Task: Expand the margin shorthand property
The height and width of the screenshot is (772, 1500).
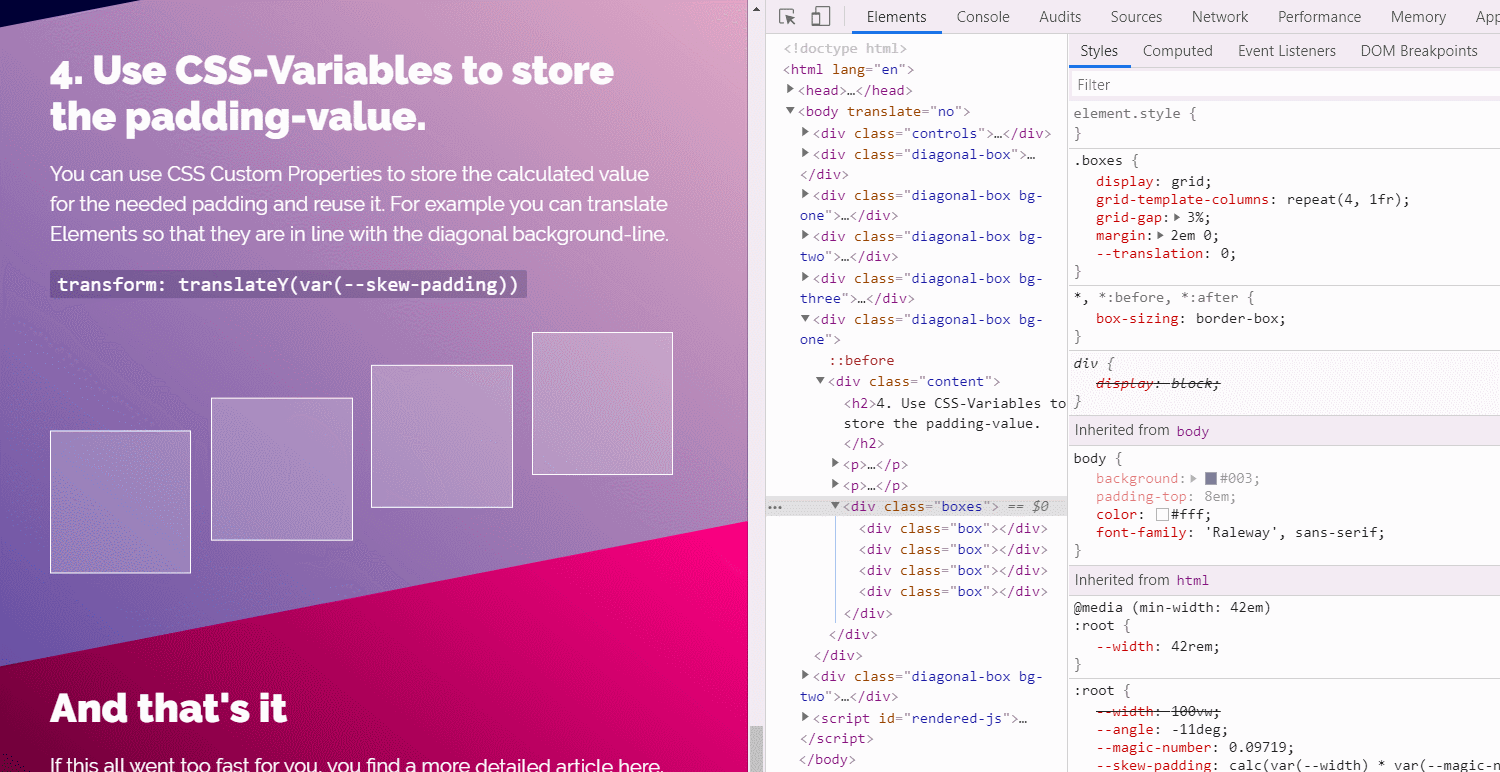Action: [x=1161, y=236]
